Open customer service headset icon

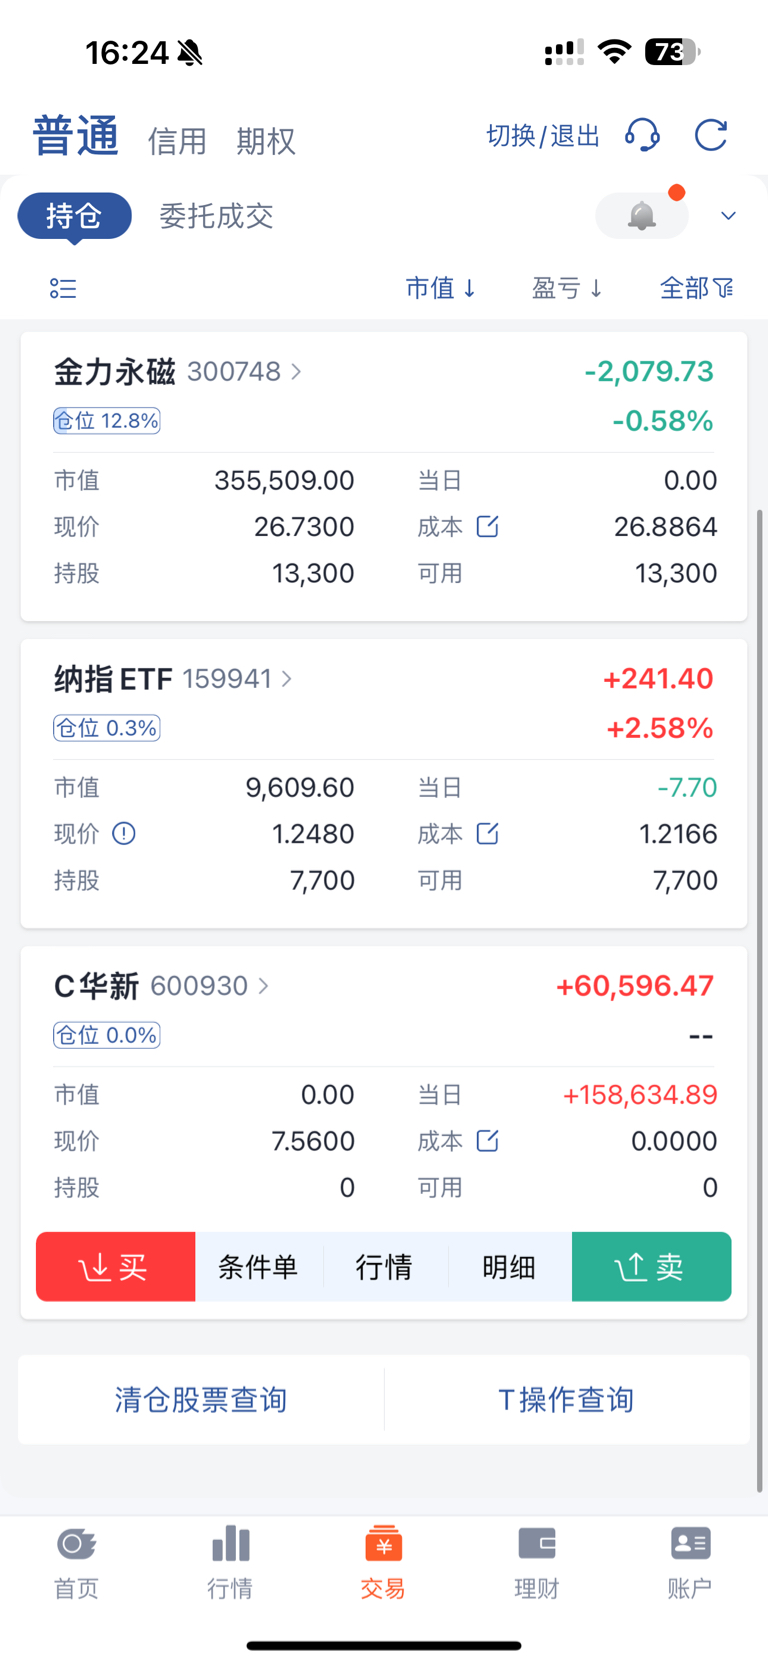[x=642, y=135]
